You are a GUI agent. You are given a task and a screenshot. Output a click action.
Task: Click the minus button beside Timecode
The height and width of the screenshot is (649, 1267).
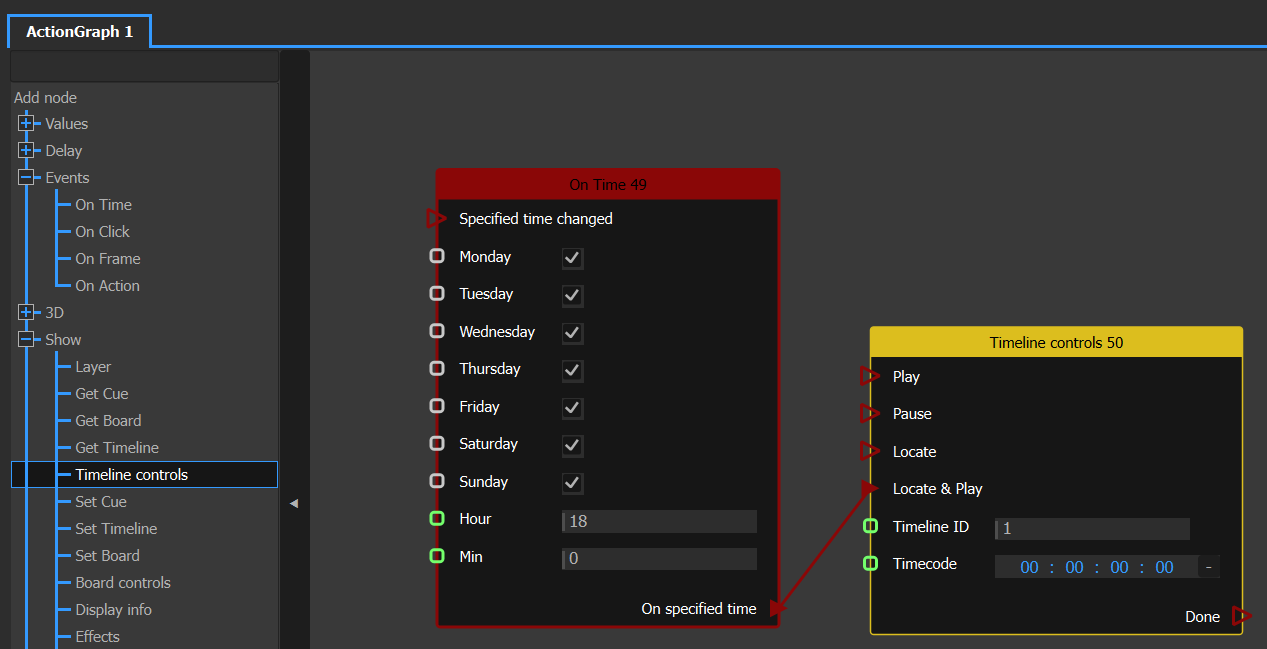click(x=1209, y=567)
